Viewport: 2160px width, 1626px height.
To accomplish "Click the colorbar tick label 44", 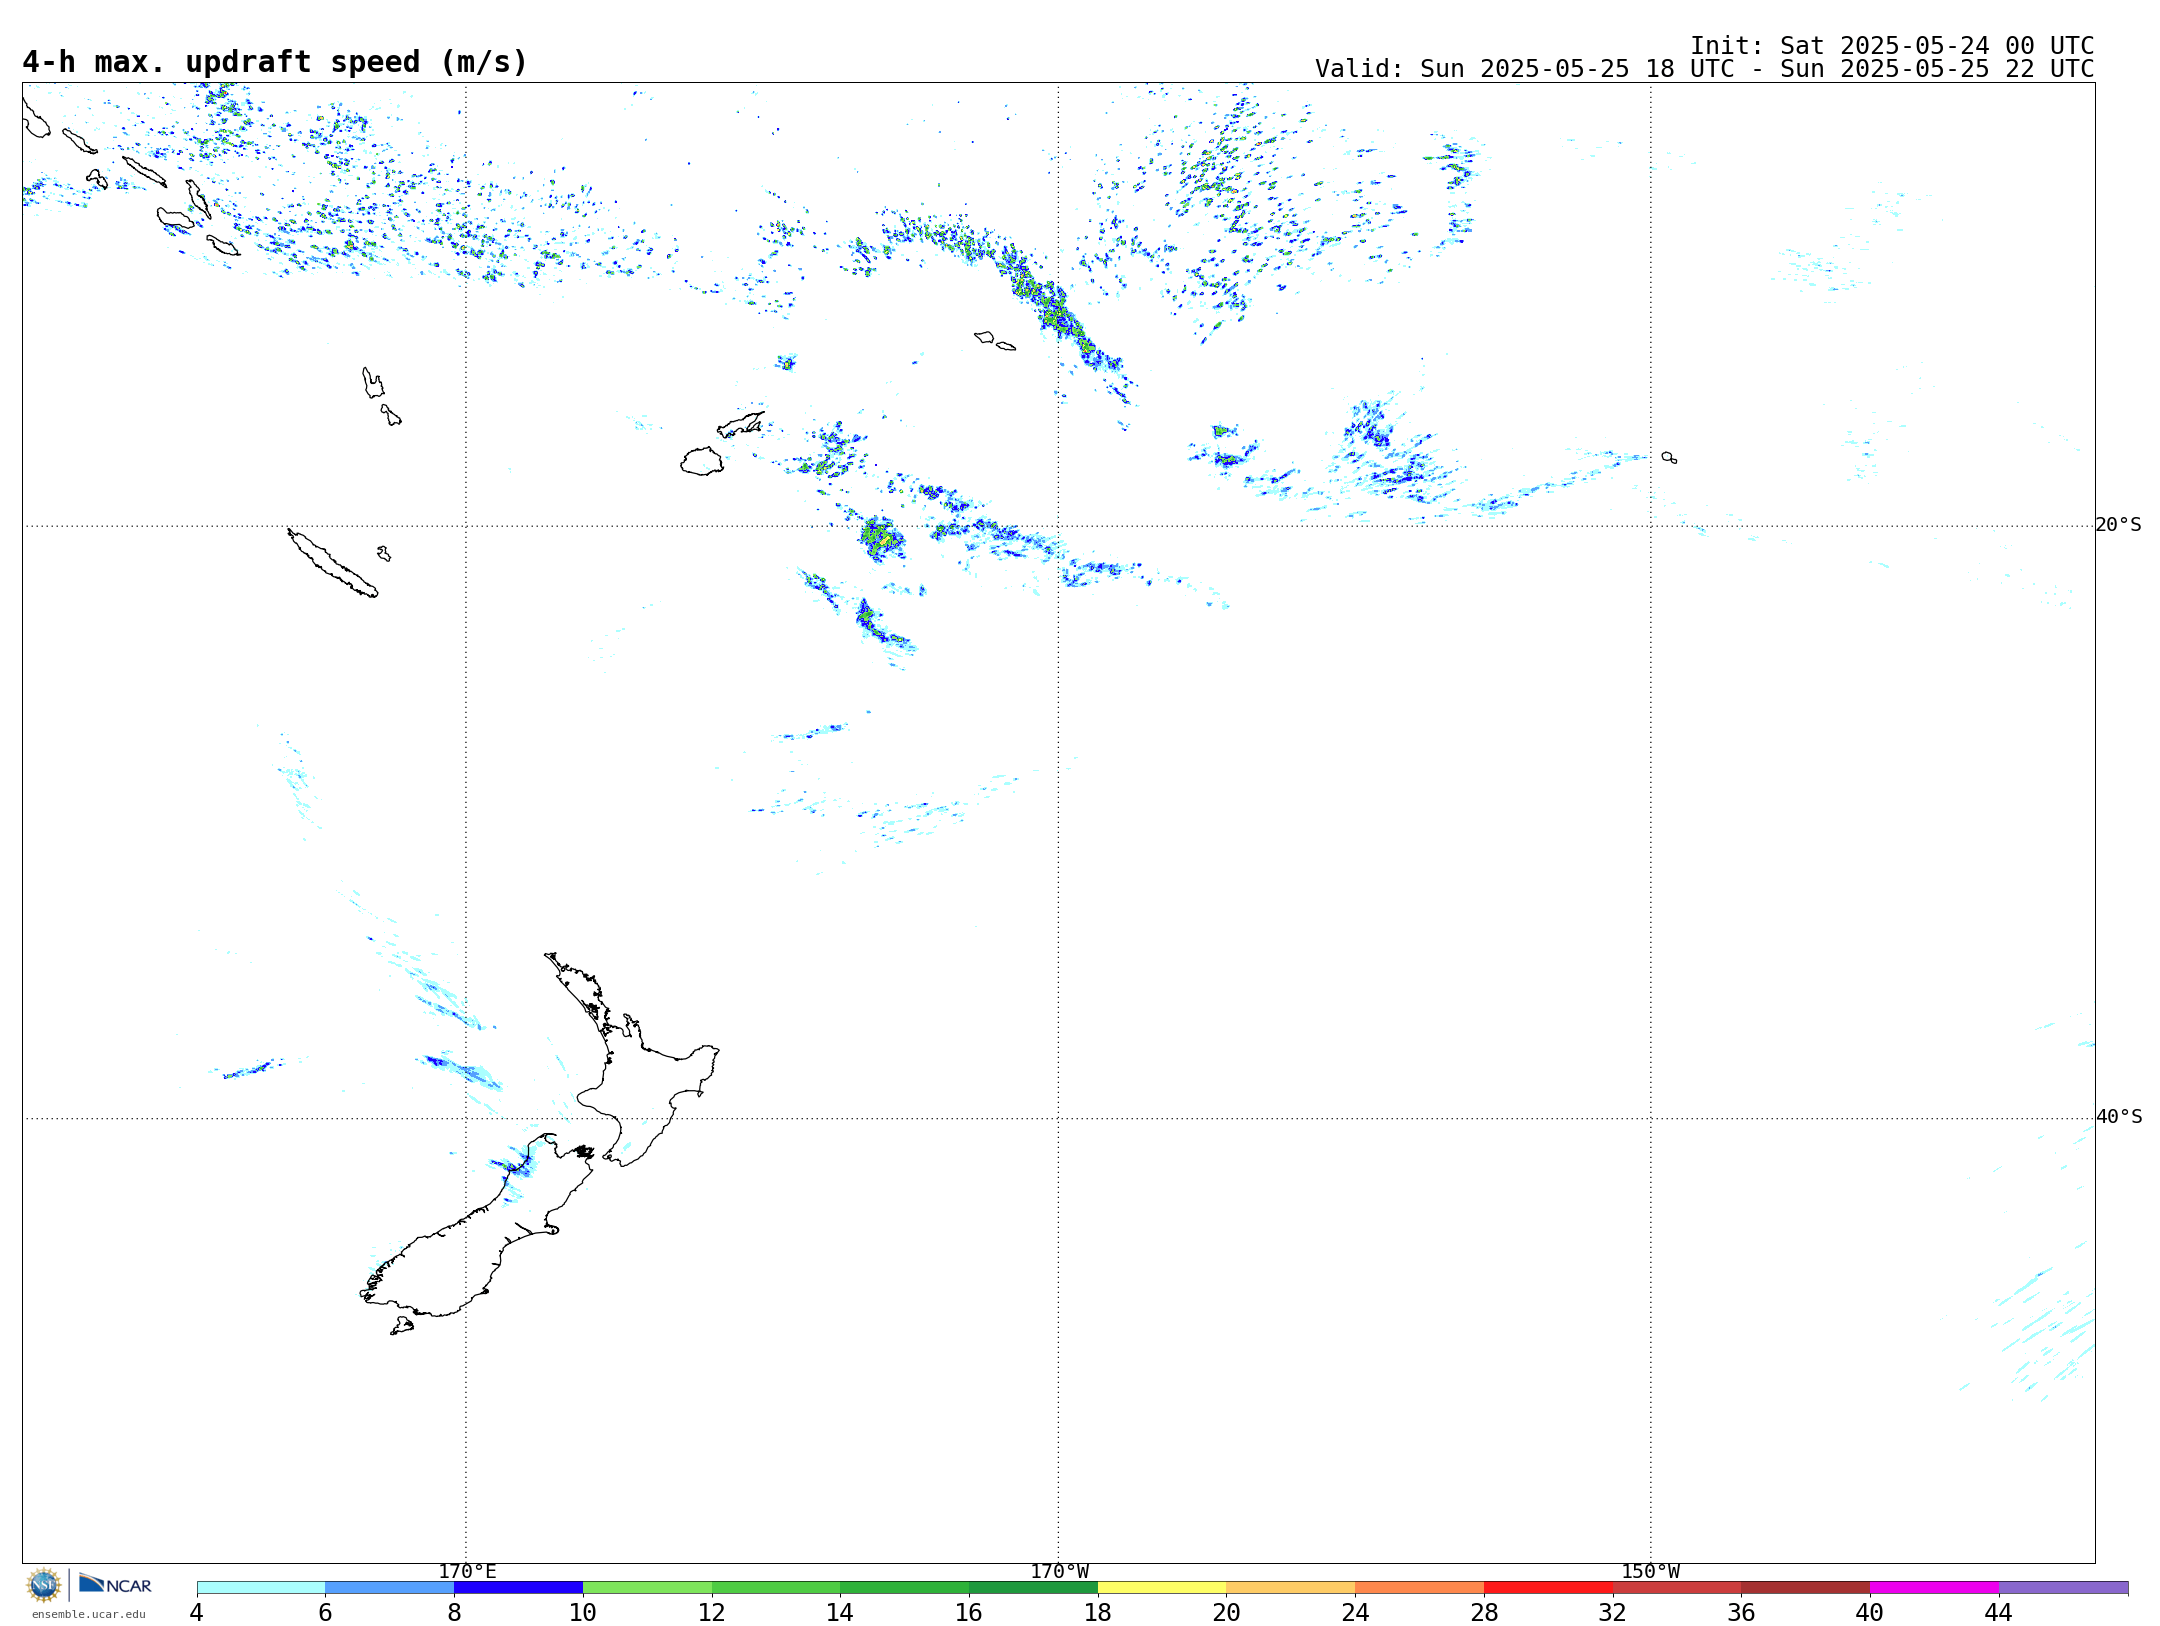I will (x=1999, y=1613).
